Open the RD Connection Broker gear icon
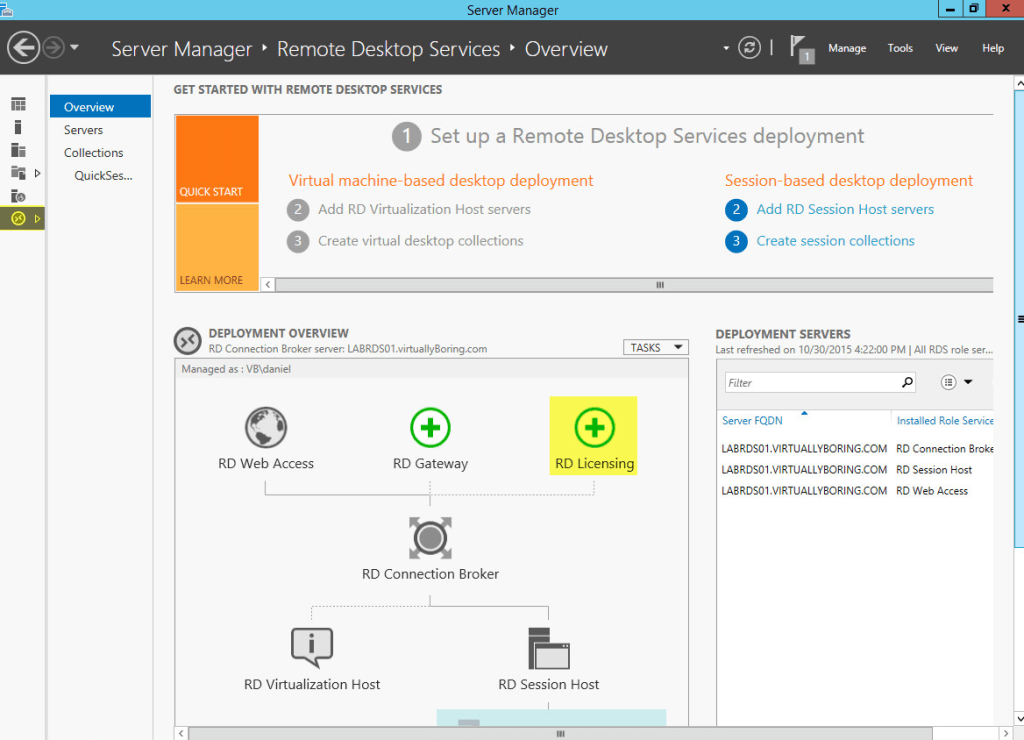This screenshot has height=740, width=1024. (430, 537)
